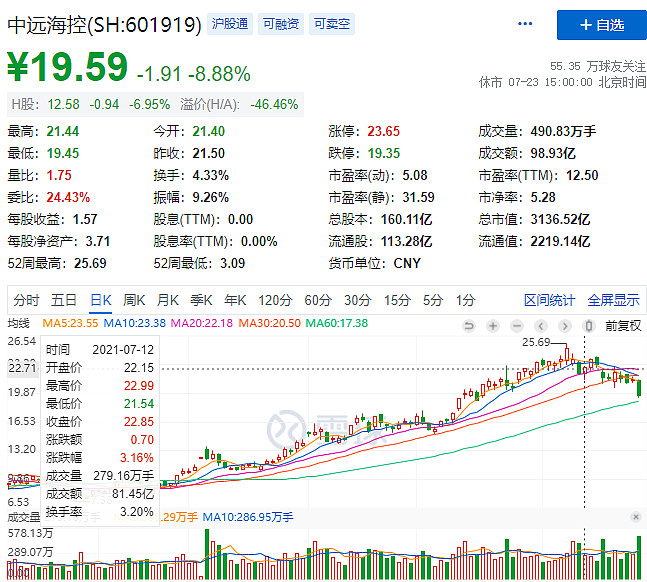Open the 前复权 price adjustment dropdown
647x582 pixels.
click(x=623, y=326)
